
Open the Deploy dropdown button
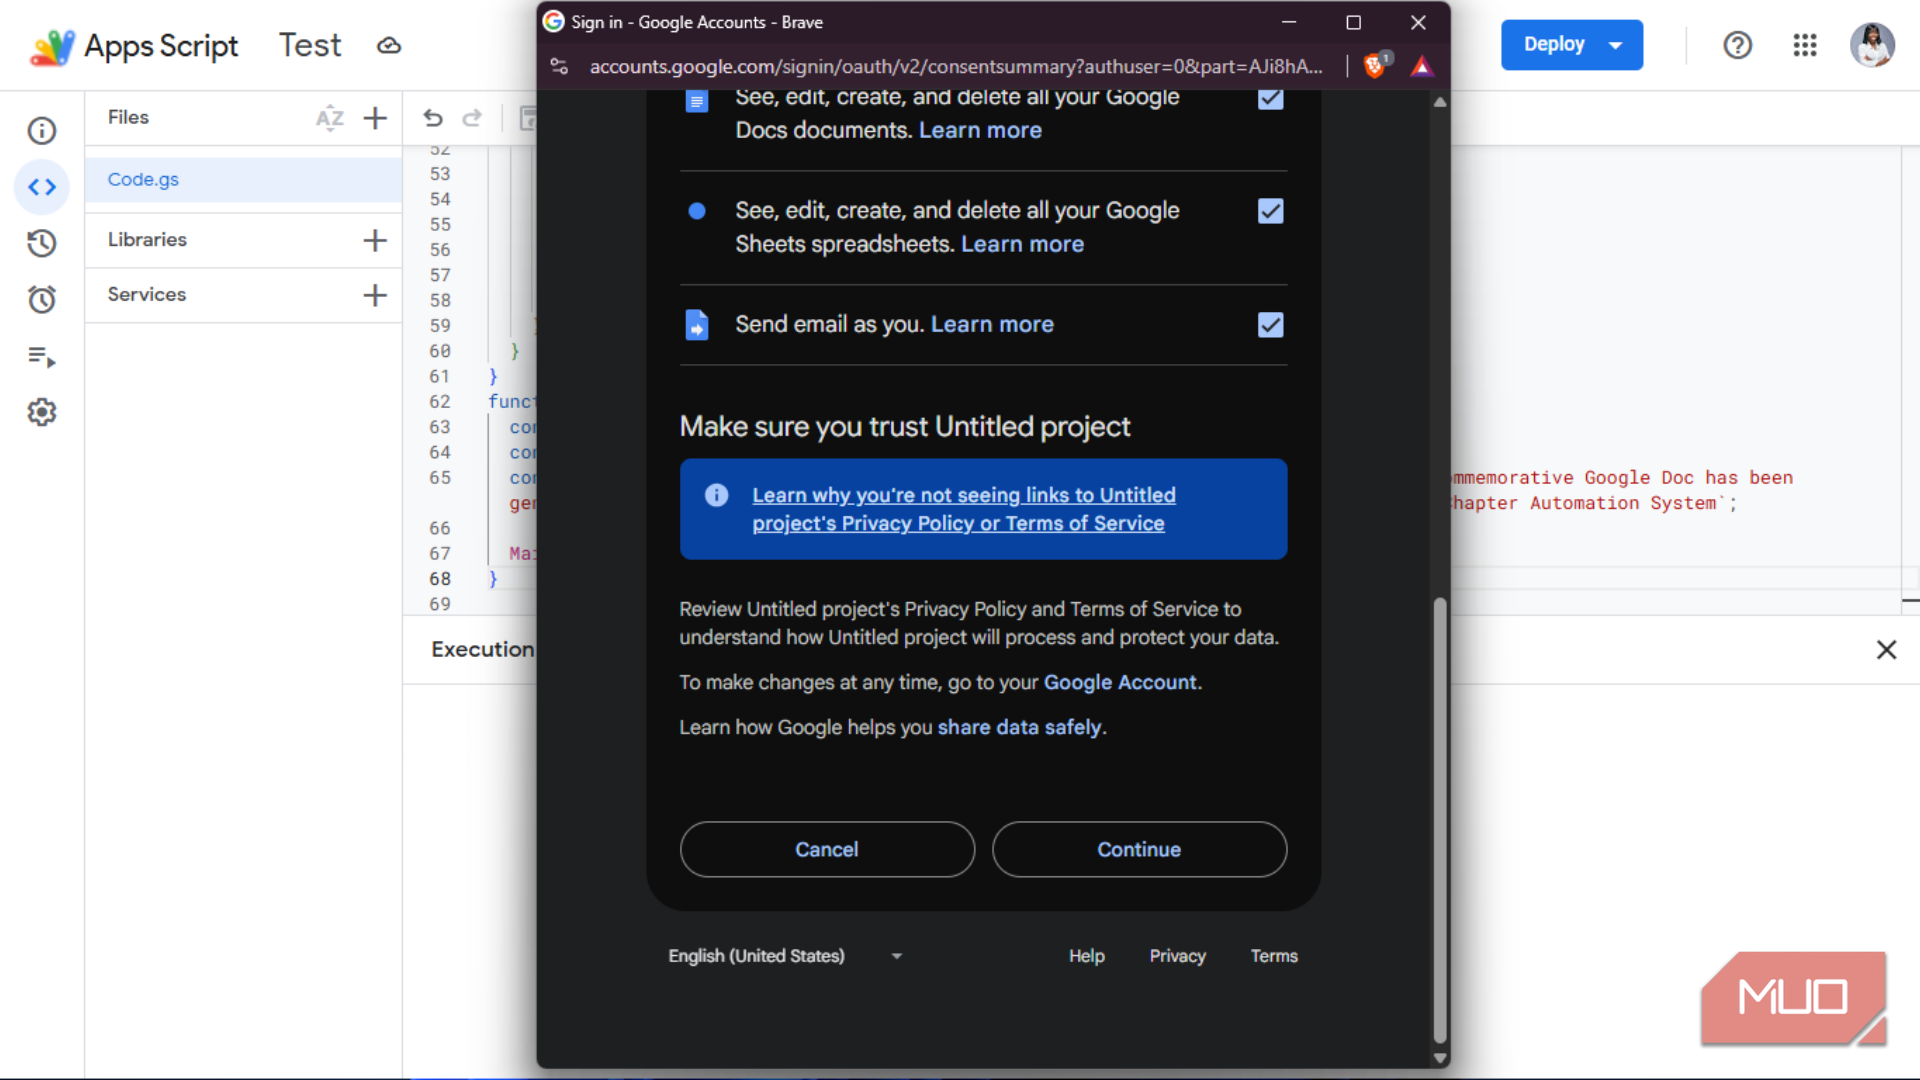pyautogui.click(x=1572, y=45)
